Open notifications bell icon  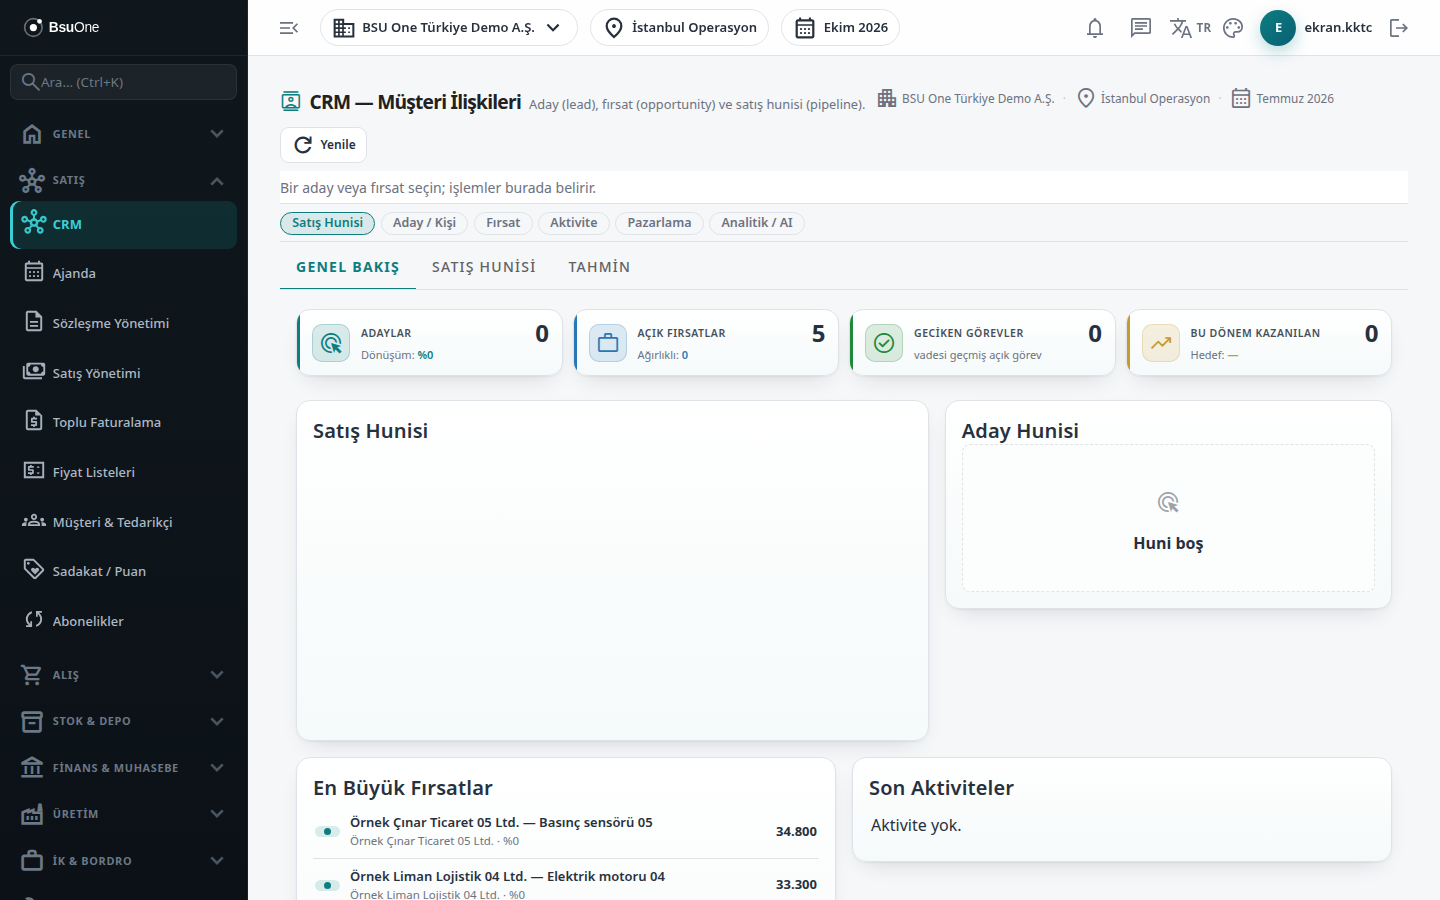1095,28
